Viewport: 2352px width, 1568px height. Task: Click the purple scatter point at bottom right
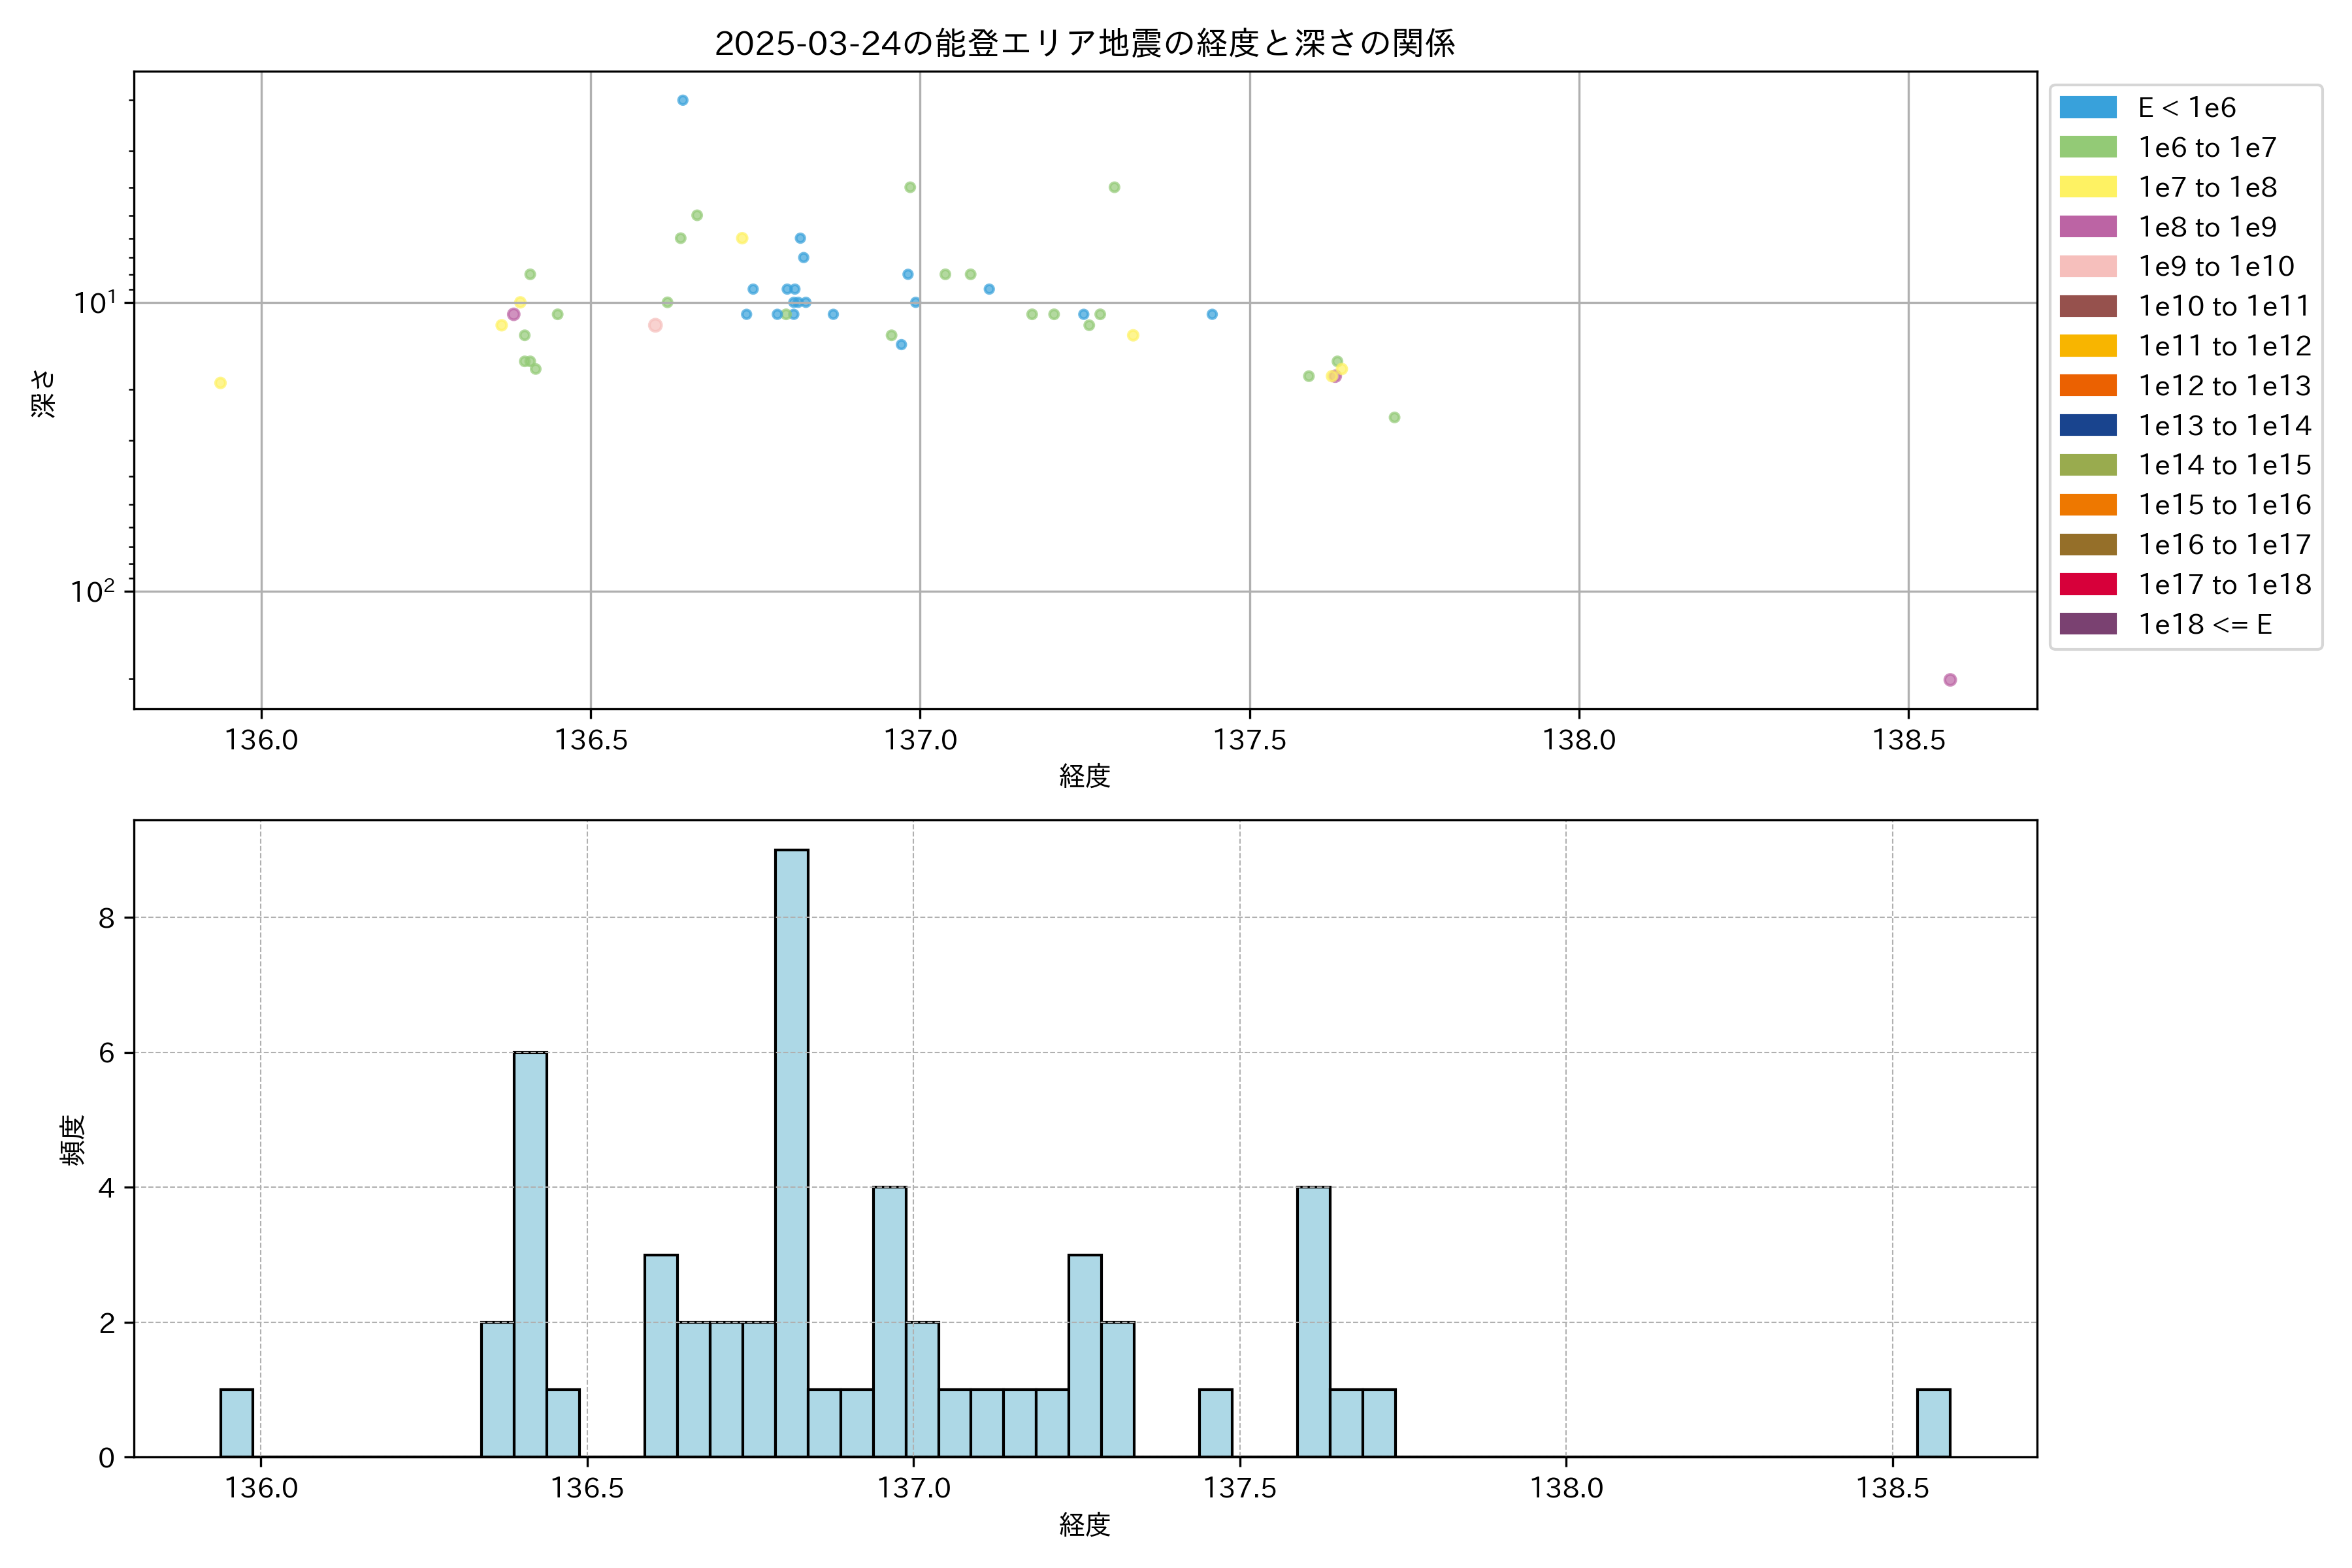pyautogui.click(x=1950, y=680)
